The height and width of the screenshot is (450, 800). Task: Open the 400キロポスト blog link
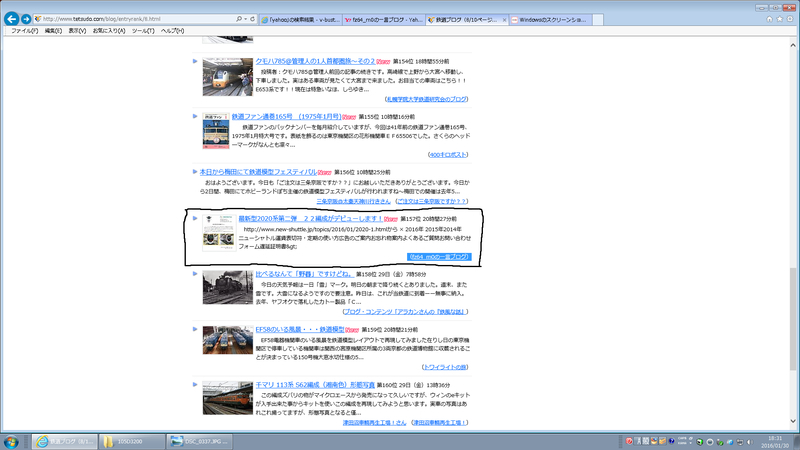click(447, 155)
